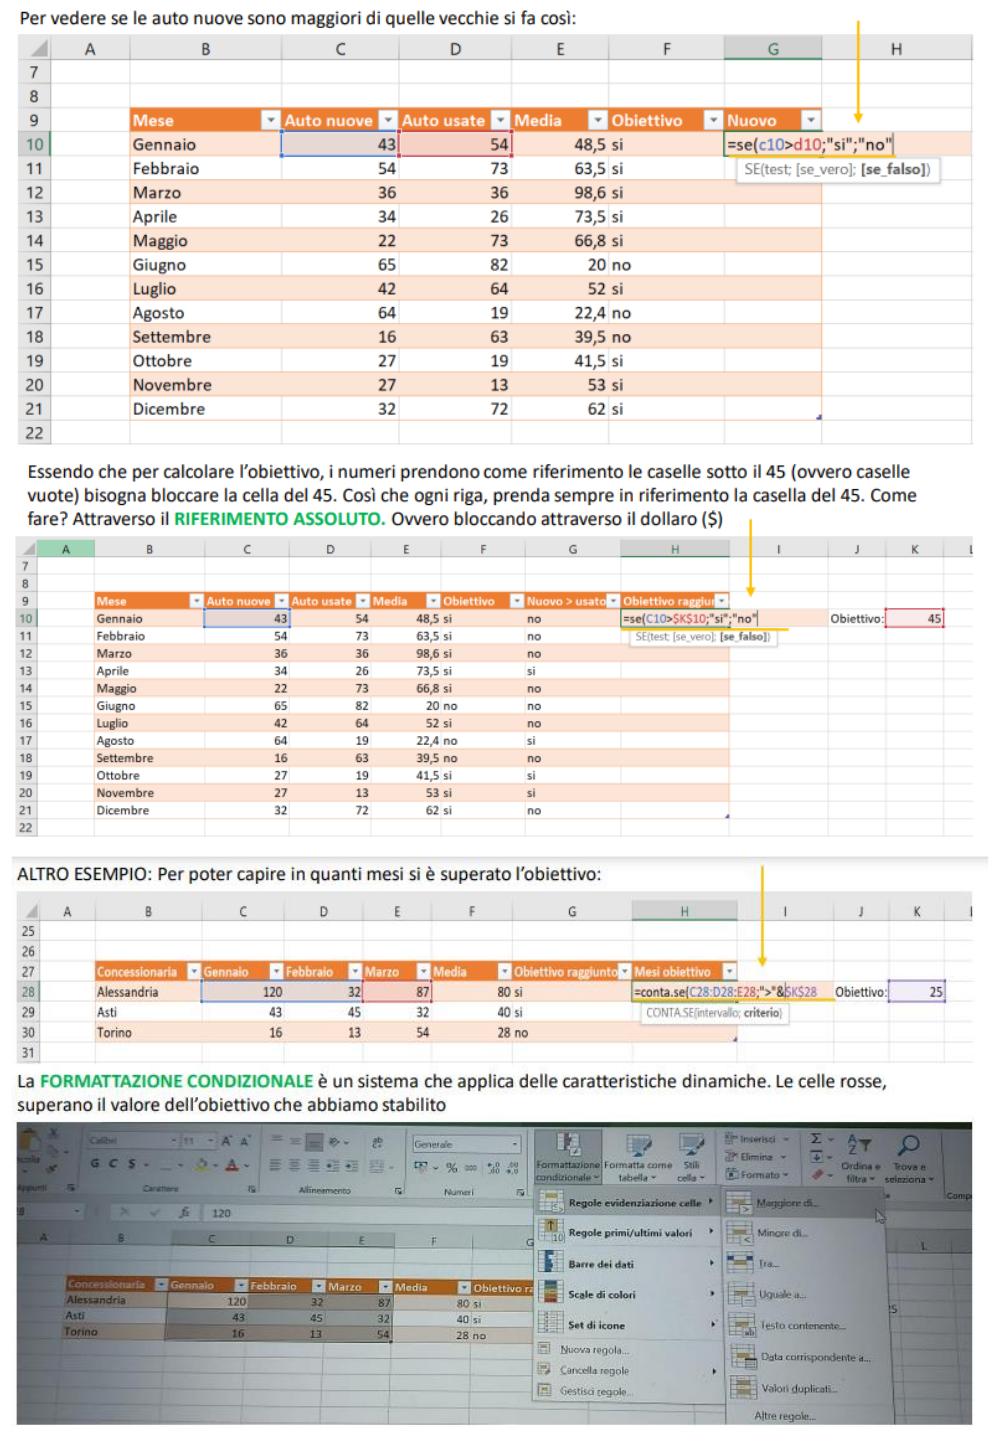This screenshot has width=1000, height=1444.
Task: Click "Settembre" in the second table
Action: pyautogui.click(x=125, y=758)
